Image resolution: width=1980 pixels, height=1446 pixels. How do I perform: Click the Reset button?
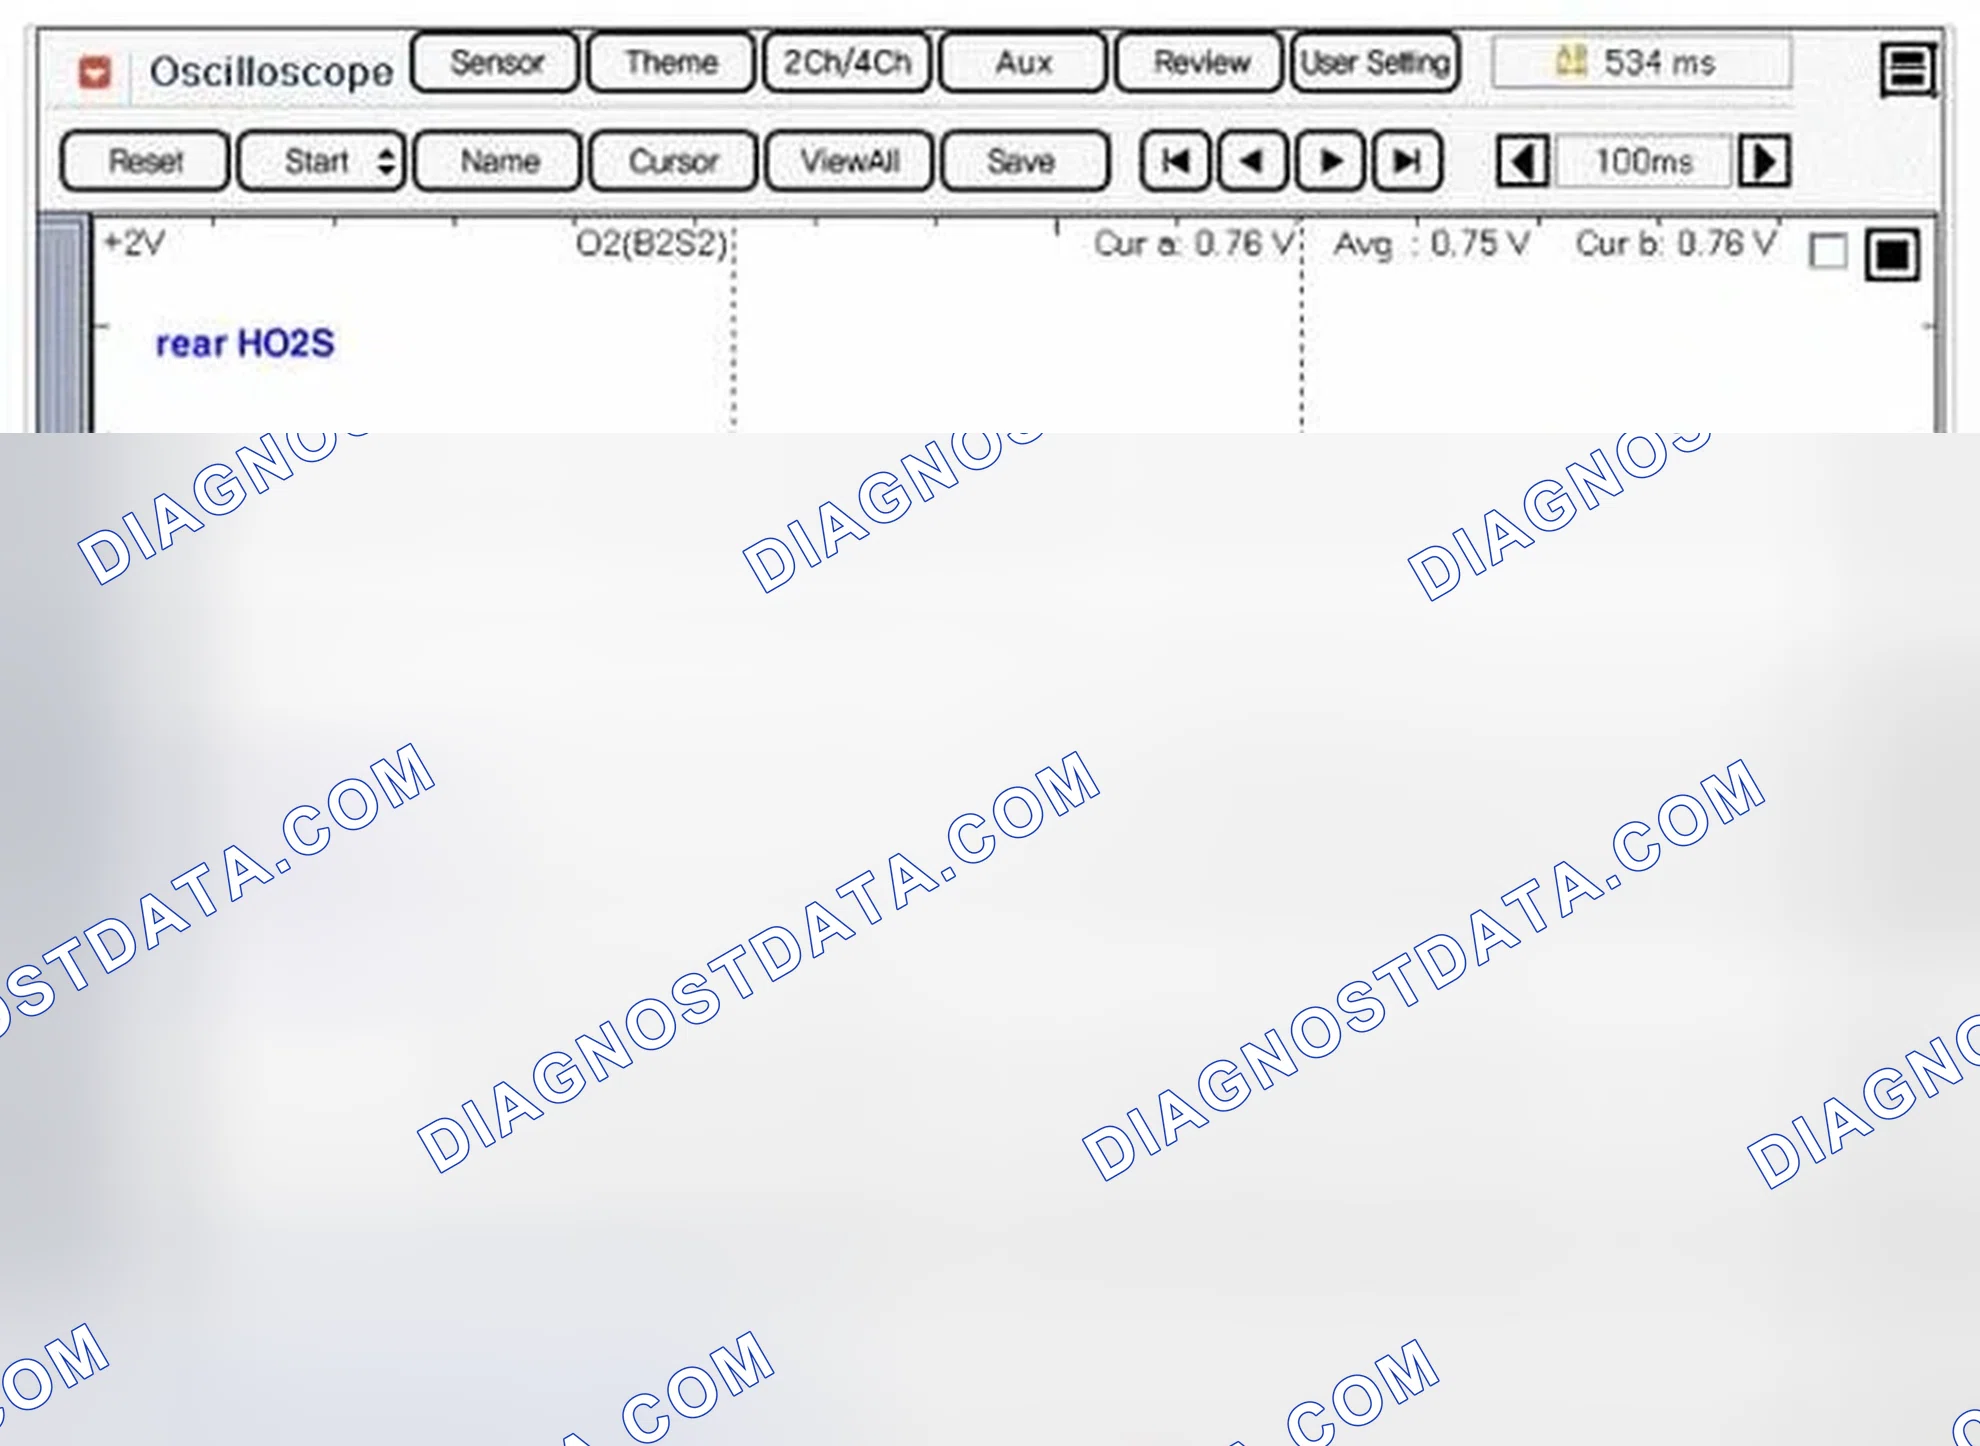click(145, 161)
